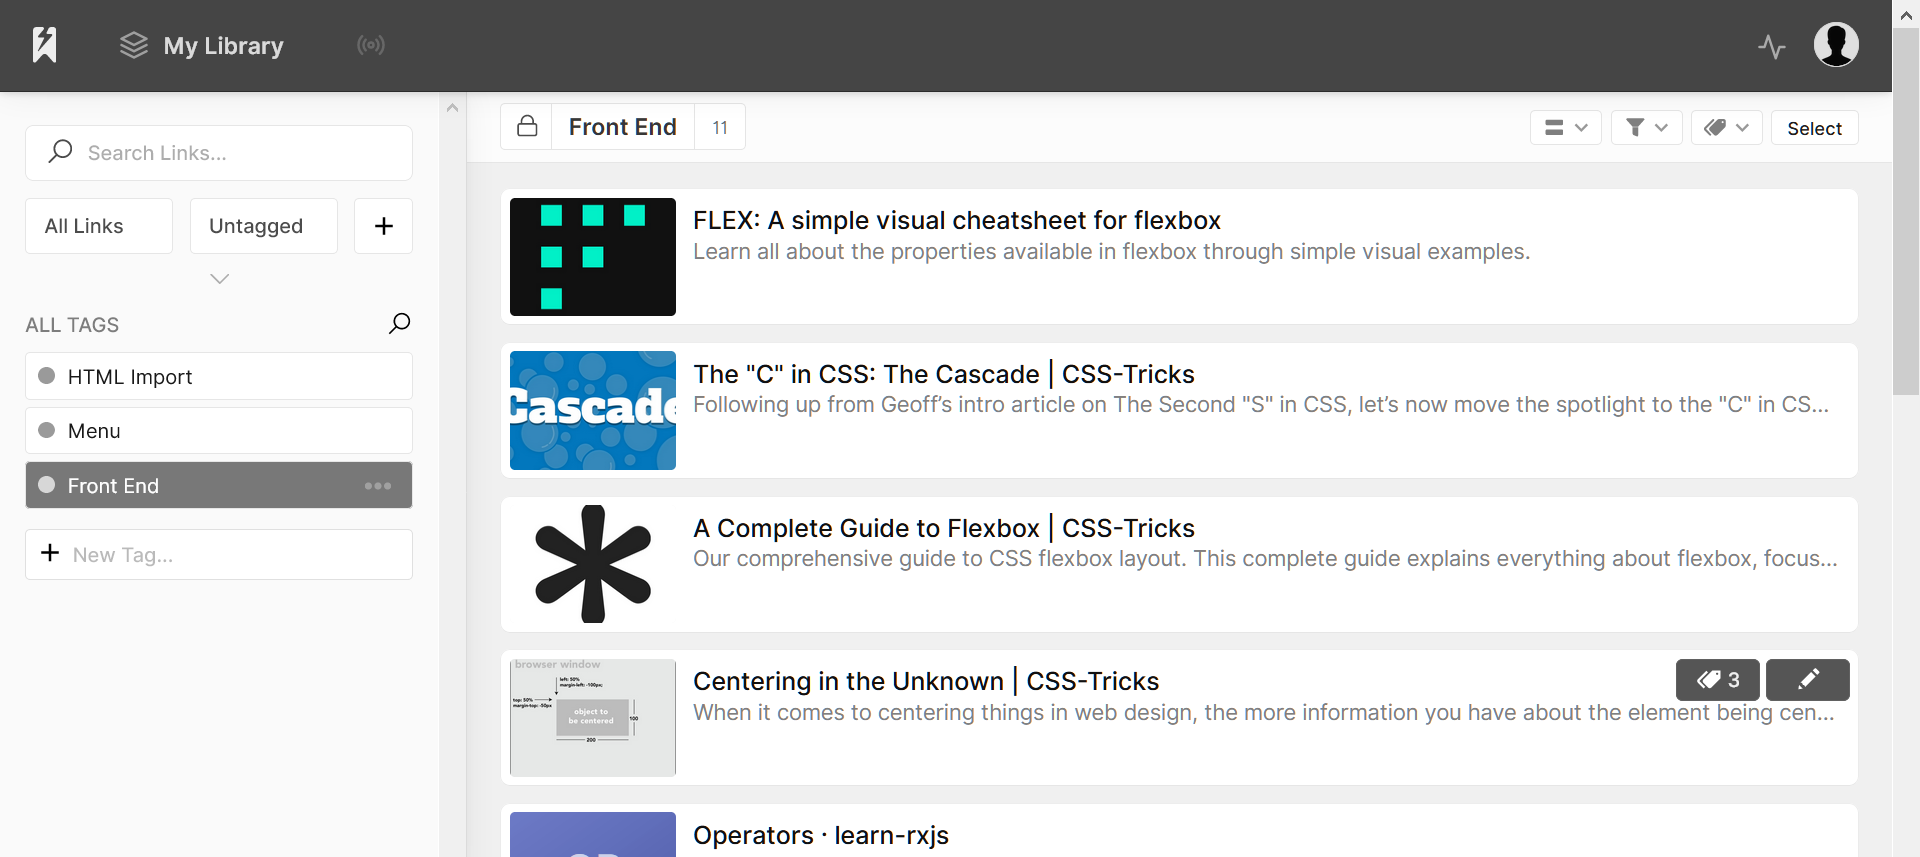Toggle the lock icon next to Front End
This screenshot has height=857, width=1920.
click(x=527, y=127)
